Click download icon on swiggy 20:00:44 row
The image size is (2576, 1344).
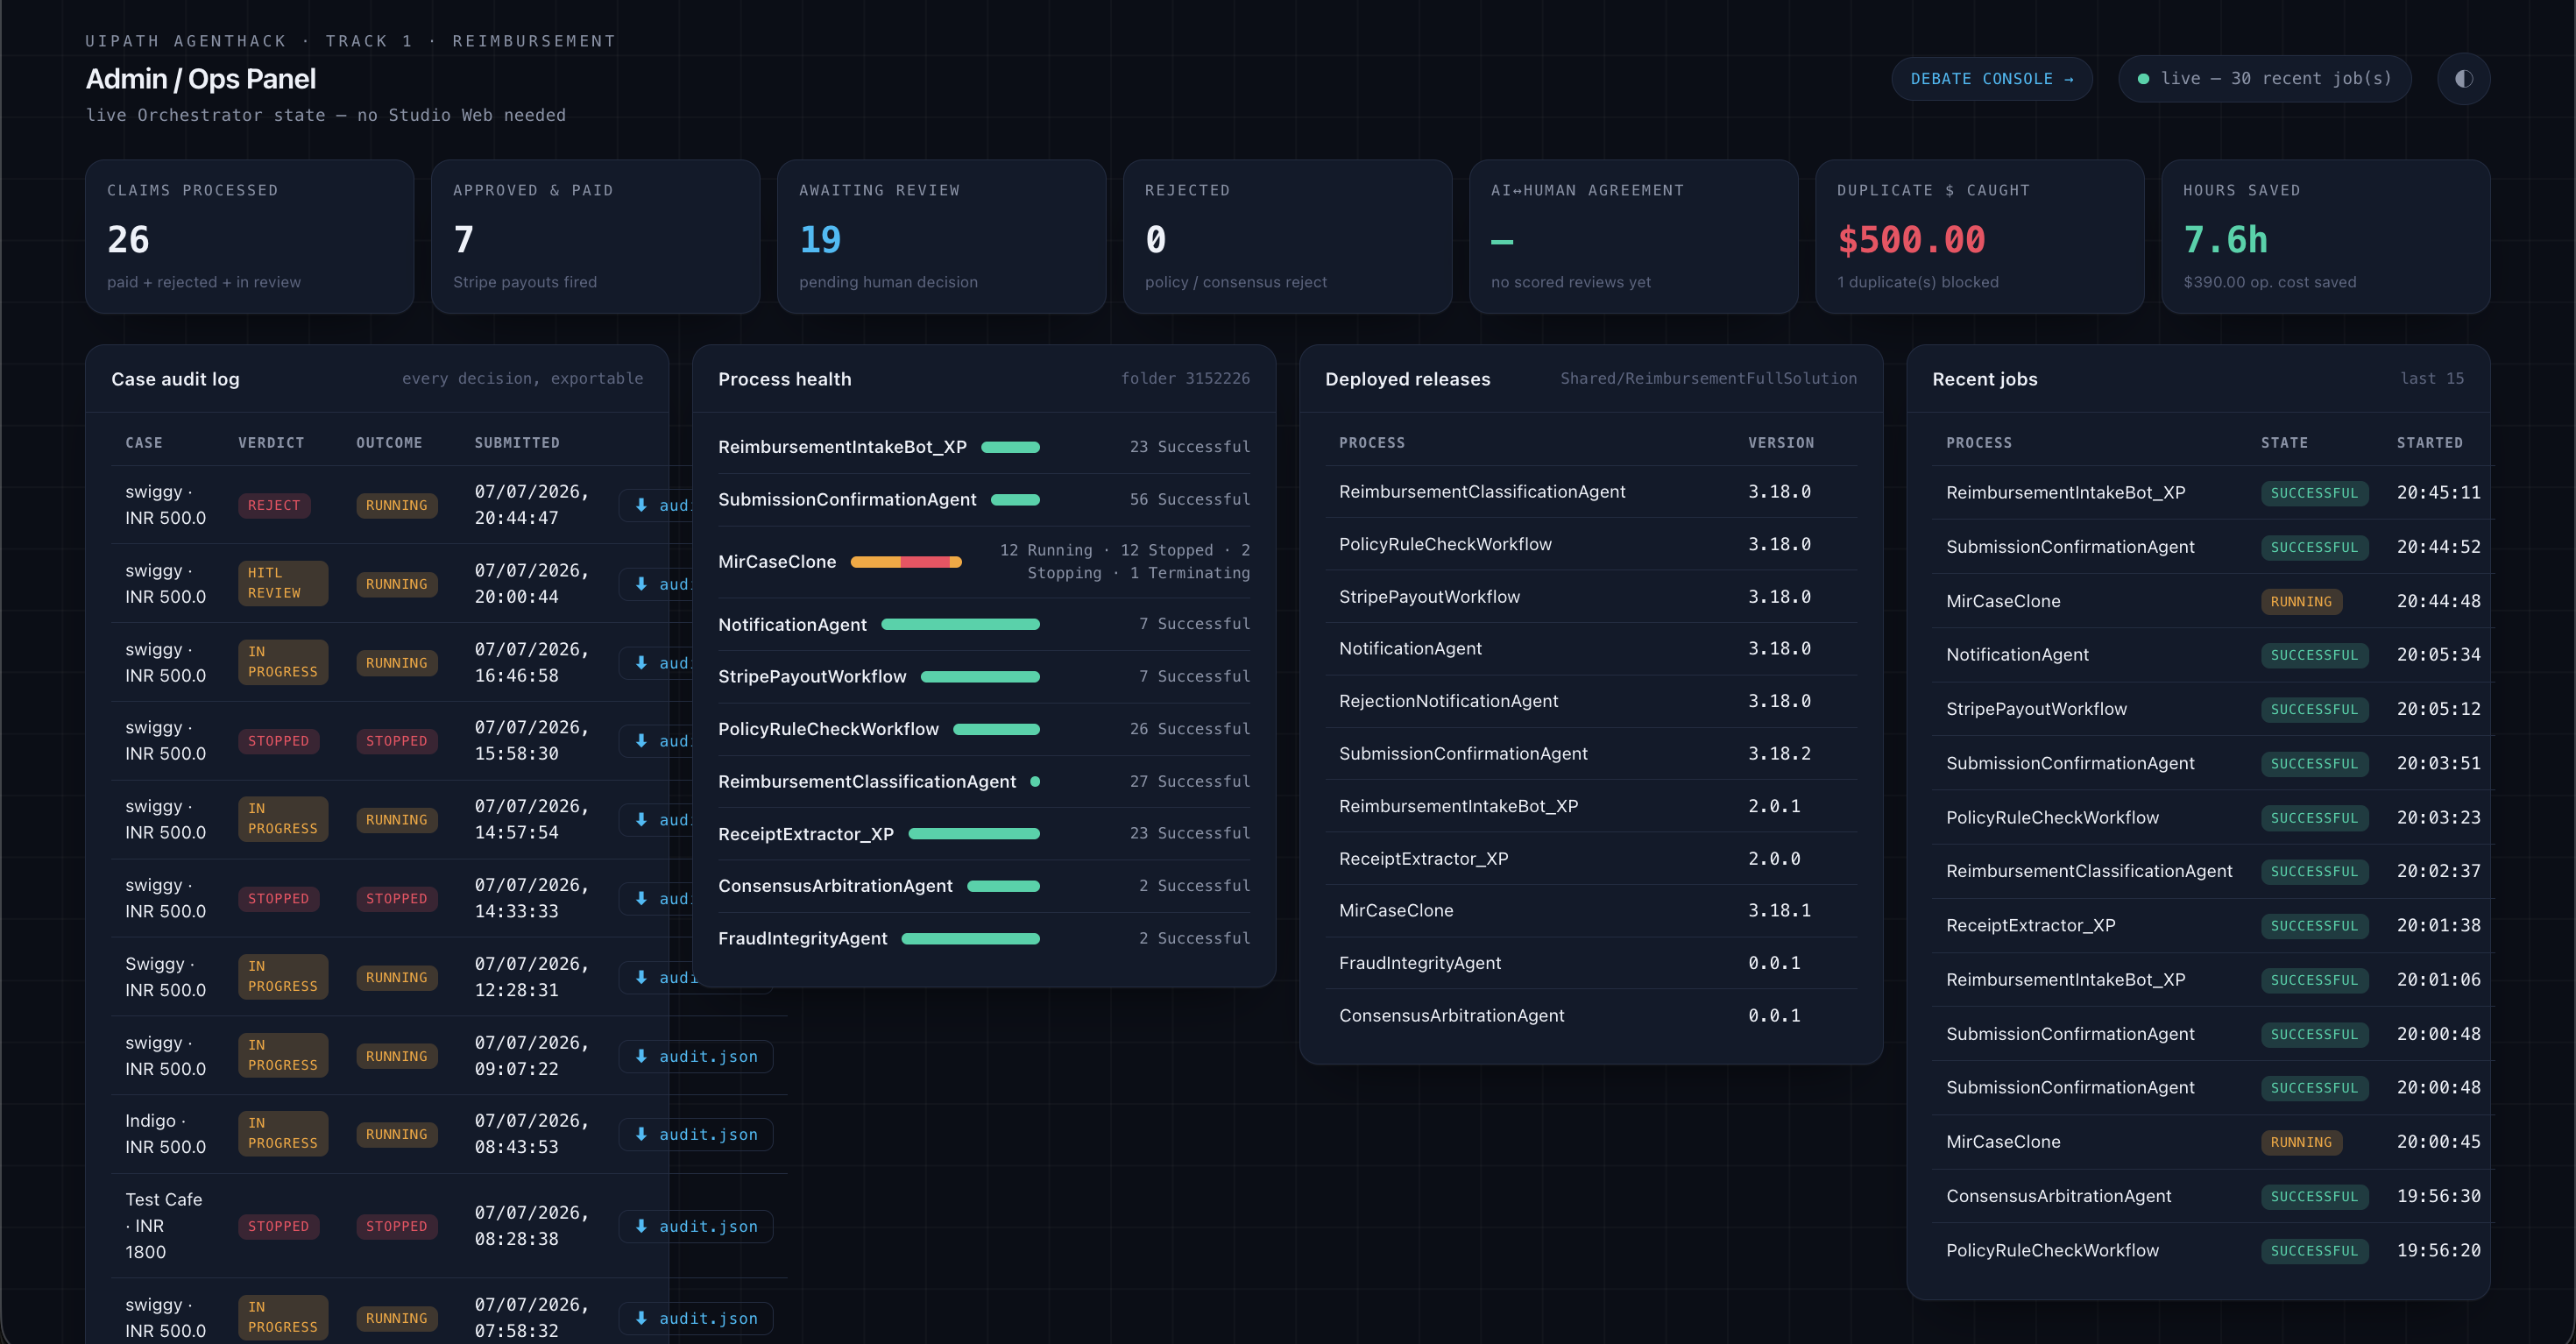tap(641, 584)
